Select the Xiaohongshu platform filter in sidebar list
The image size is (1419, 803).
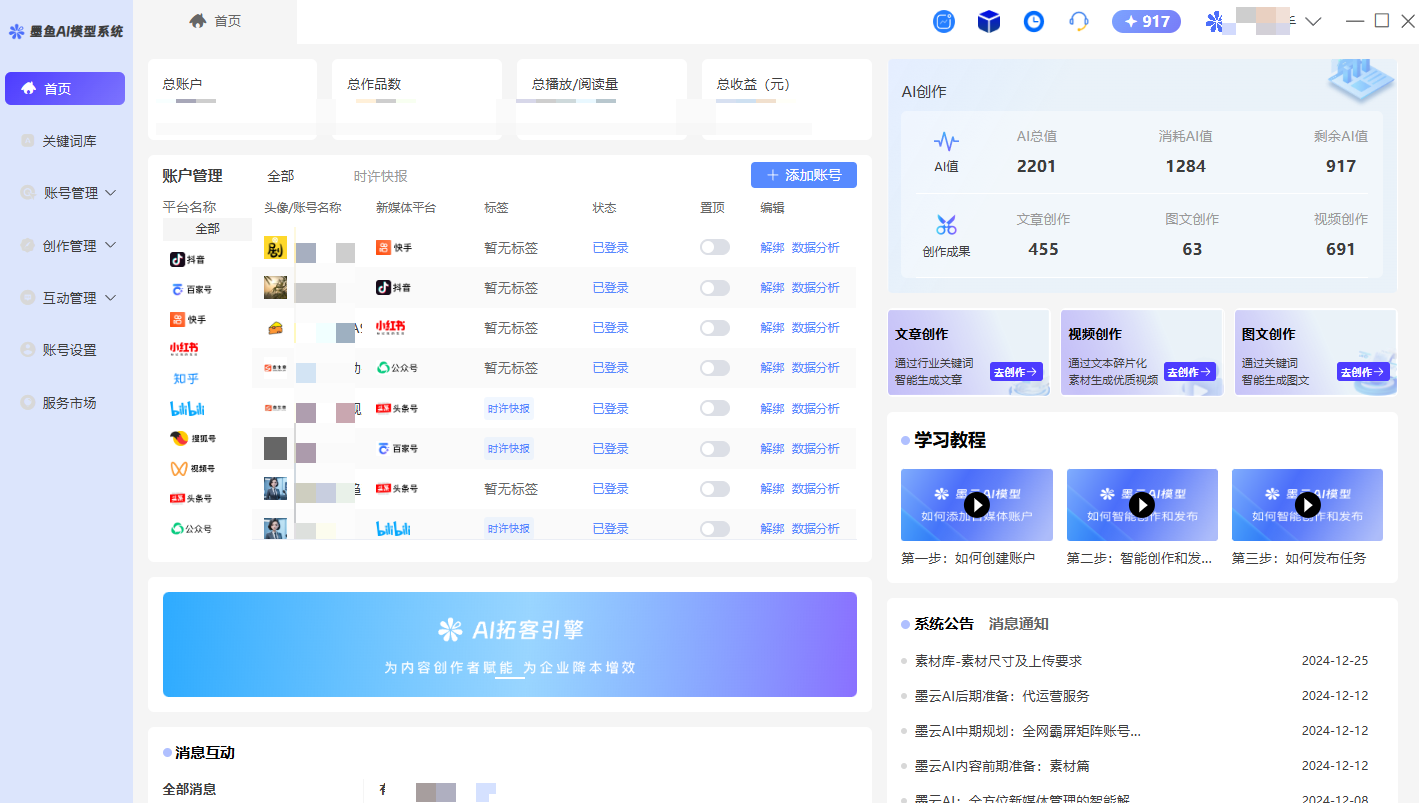(x=184, y=349)
